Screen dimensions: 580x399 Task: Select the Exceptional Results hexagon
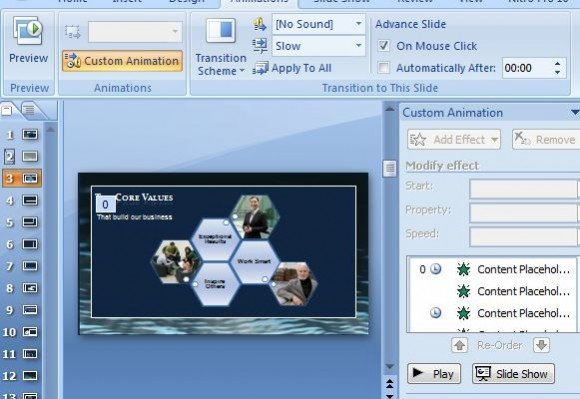[215, 239]
